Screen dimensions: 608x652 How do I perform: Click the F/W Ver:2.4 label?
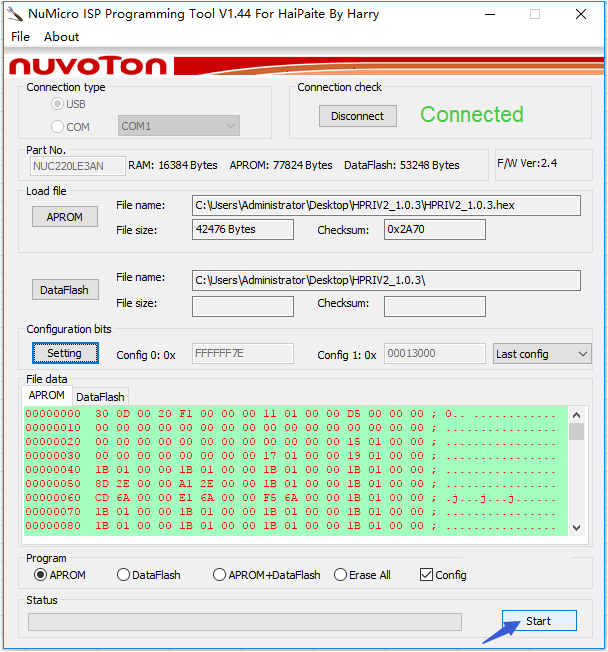pos(527,163)
